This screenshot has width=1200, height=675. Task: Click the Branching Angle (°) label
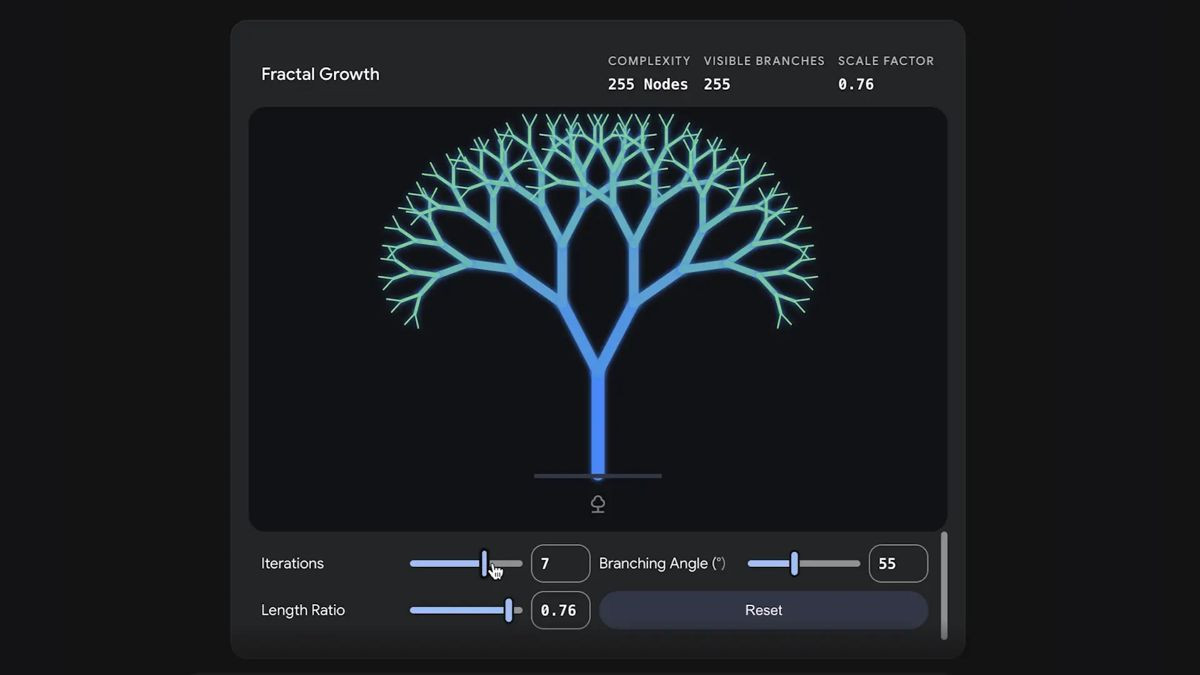[663, 563]
